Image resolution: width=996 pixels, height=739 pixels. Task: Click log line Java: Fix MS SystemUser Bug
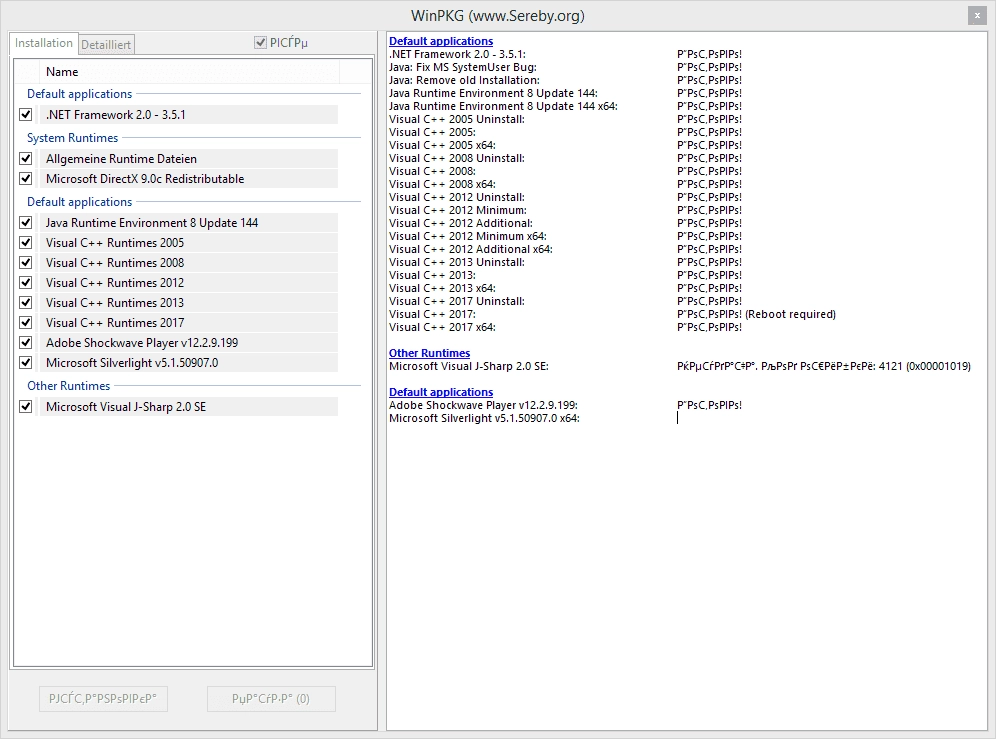pos(463,67)
